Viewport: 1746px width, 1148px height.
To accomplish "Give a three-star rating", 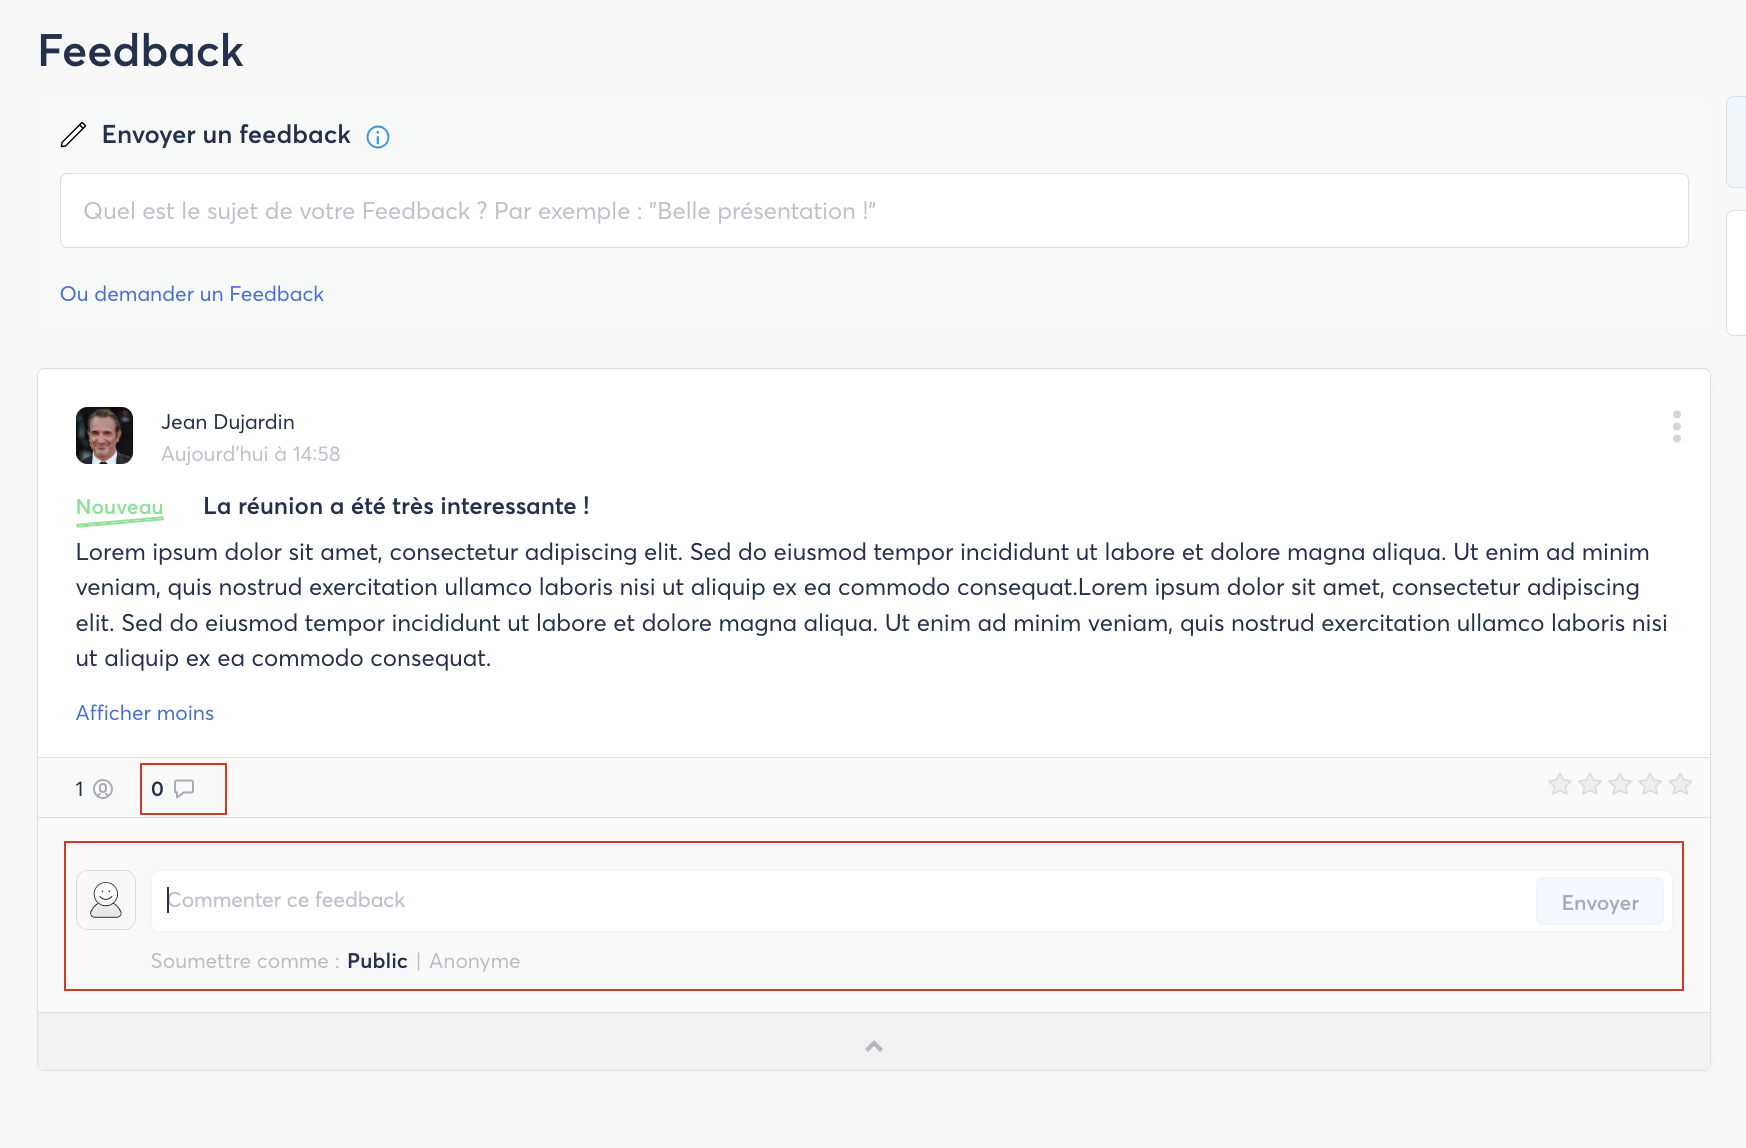I will click(x=1620, y=784).
